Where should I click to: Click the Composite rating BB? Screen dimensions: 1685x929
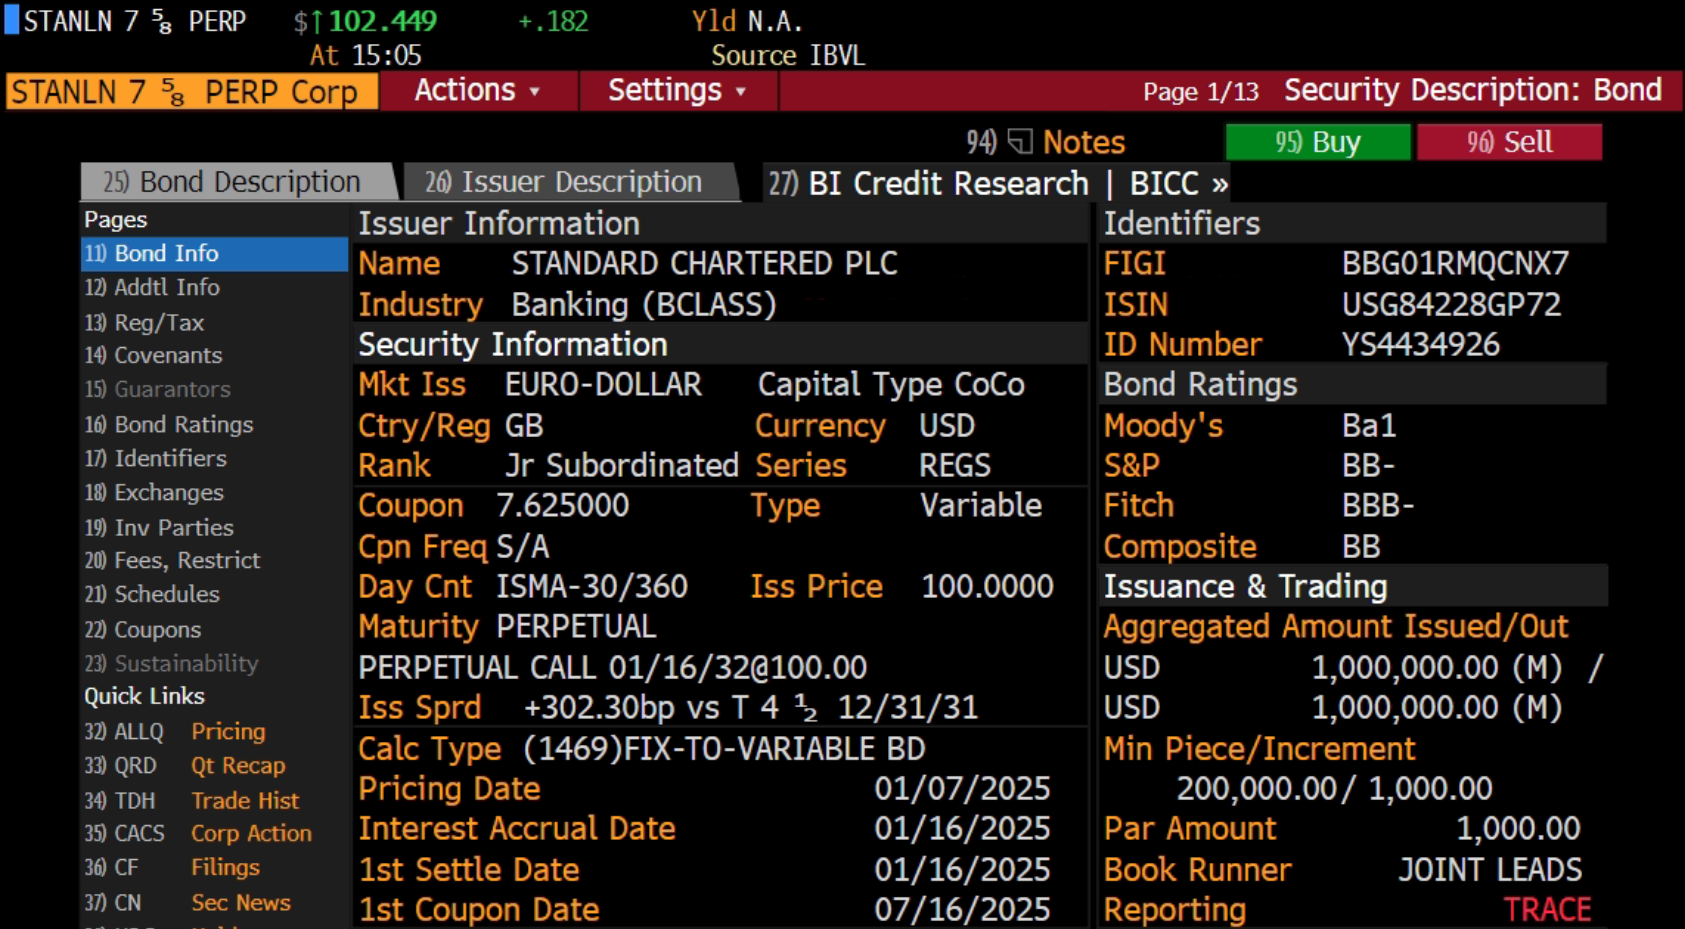point(1361,546)
